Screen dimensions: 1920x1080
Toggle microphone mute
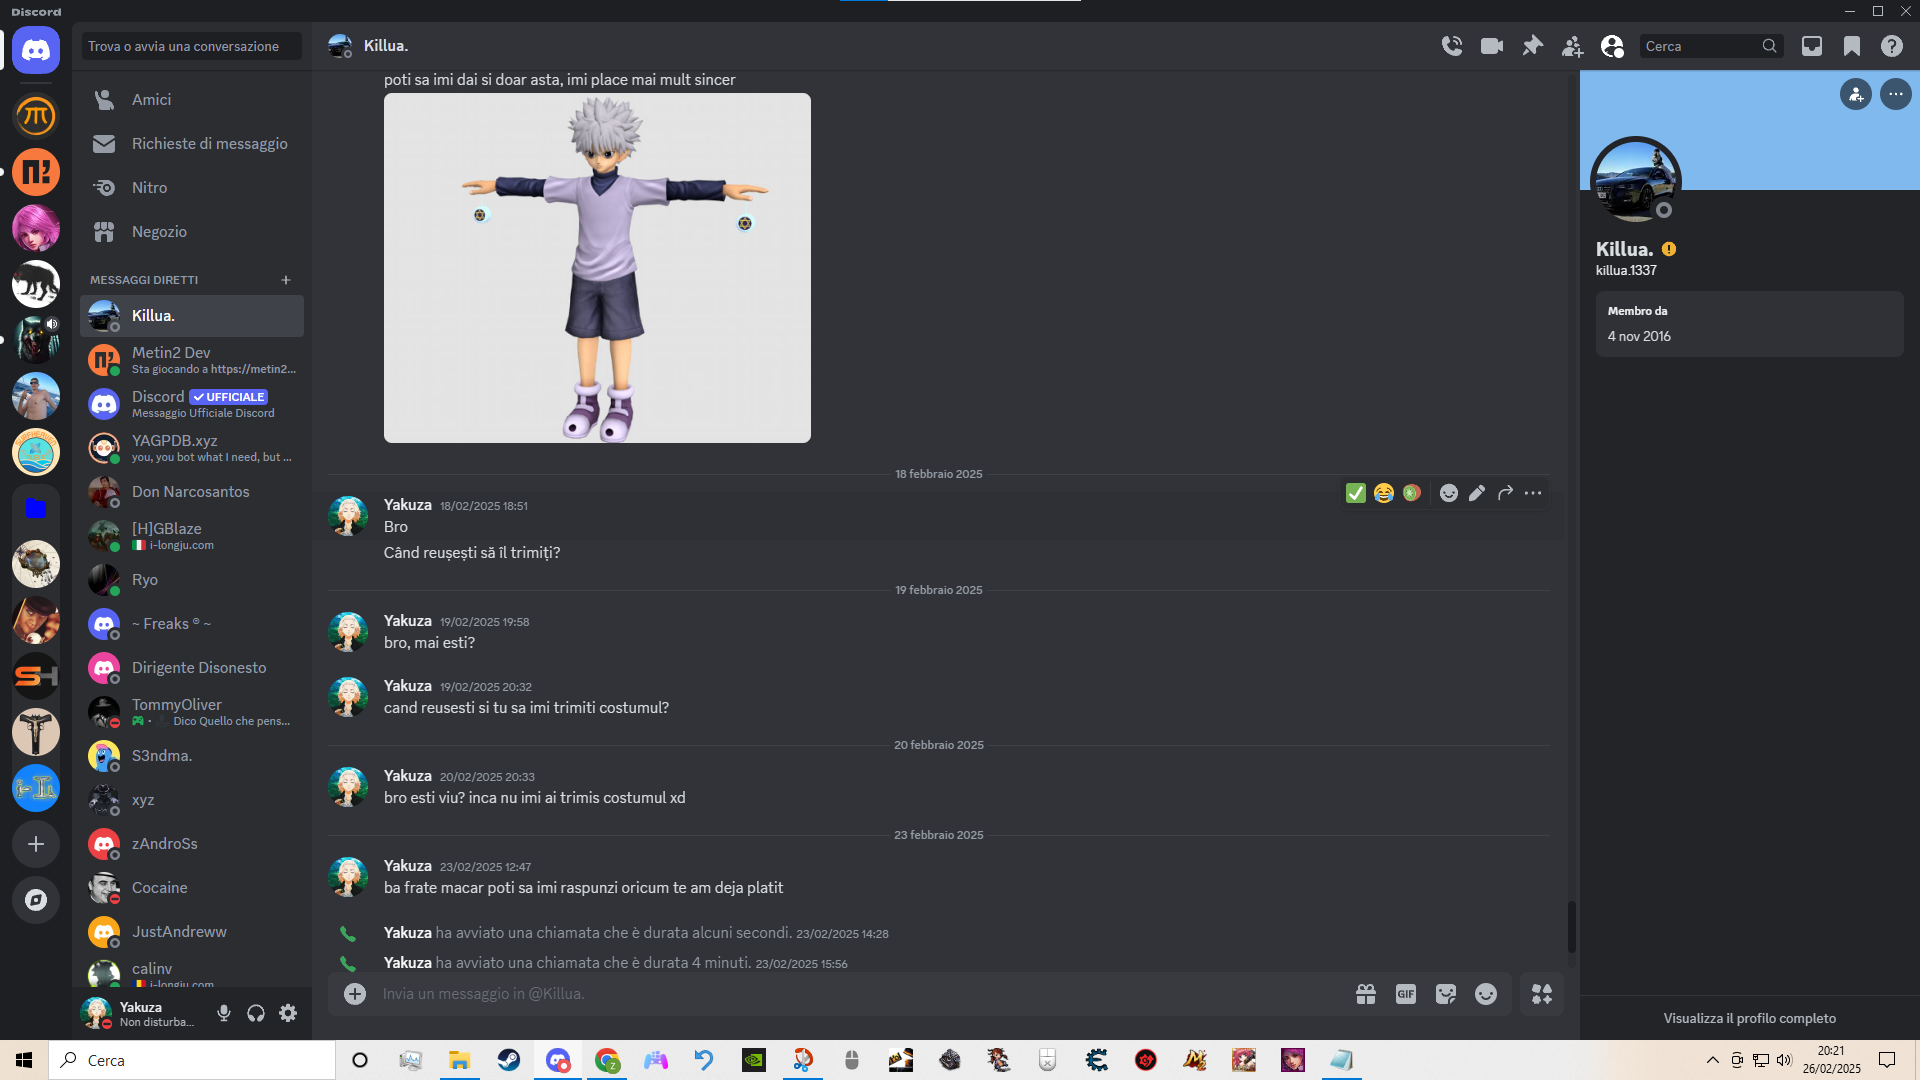pyautogui.click(x=224, y=1013)
